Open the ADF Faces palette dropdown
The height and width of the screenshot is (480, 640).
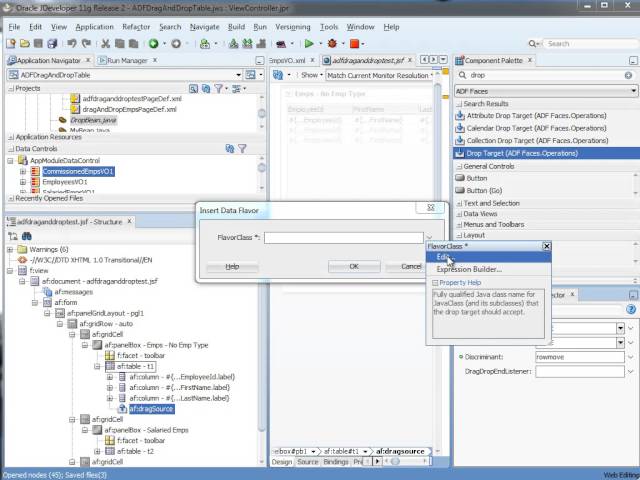pyautogui.click(x=633, y=91)
